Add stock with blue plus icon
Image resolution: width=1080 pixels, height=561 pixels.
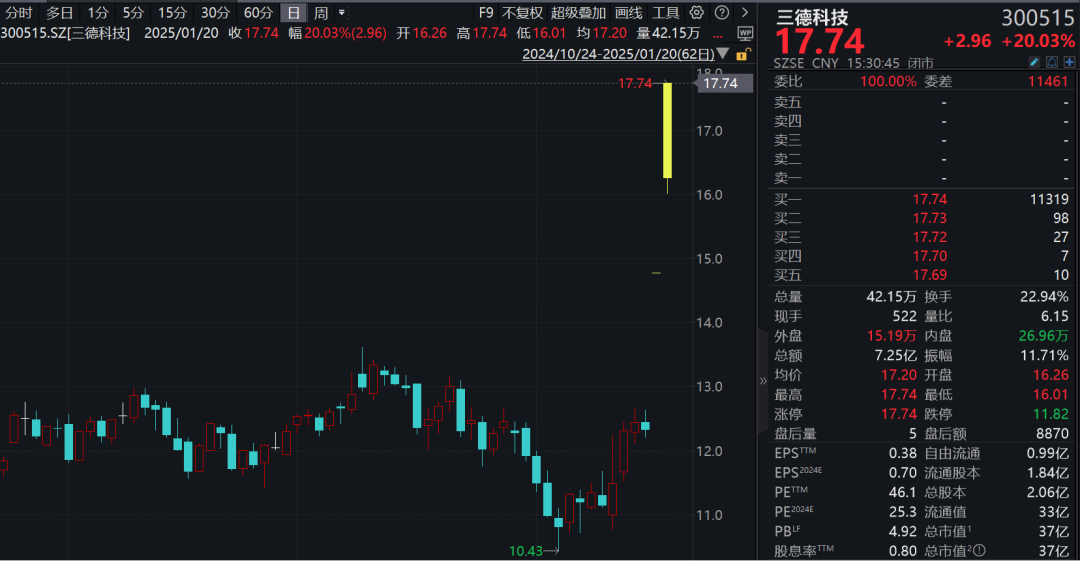pyautogui.click(x=1069, y=63)
